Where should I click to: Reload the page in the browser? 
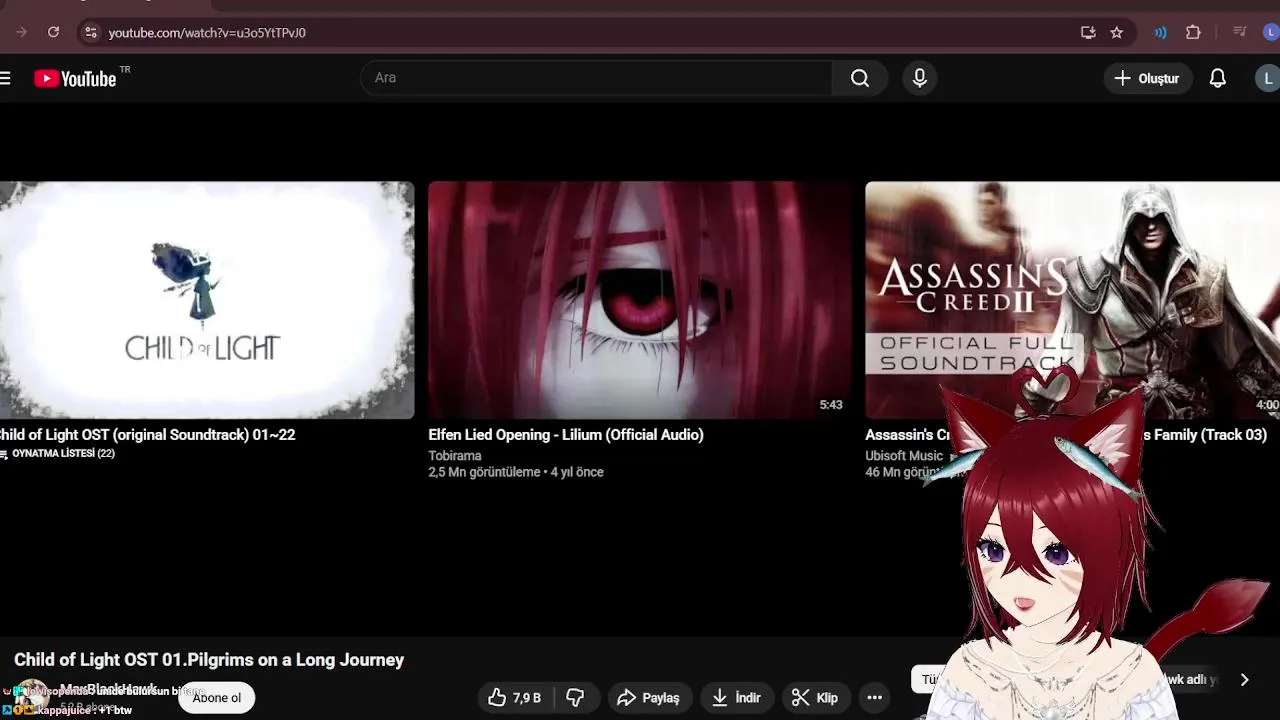click(53, 32)
